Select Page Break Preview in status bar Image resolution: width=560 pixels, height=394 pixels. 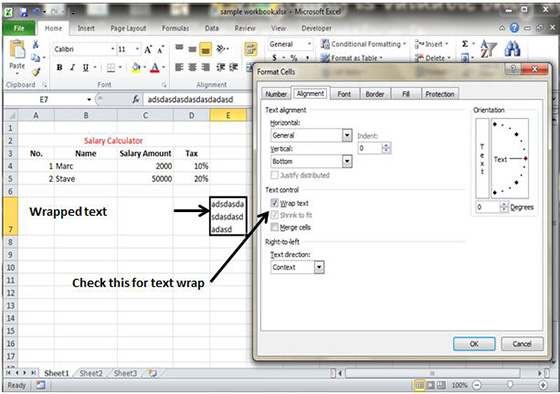[441, 385]
